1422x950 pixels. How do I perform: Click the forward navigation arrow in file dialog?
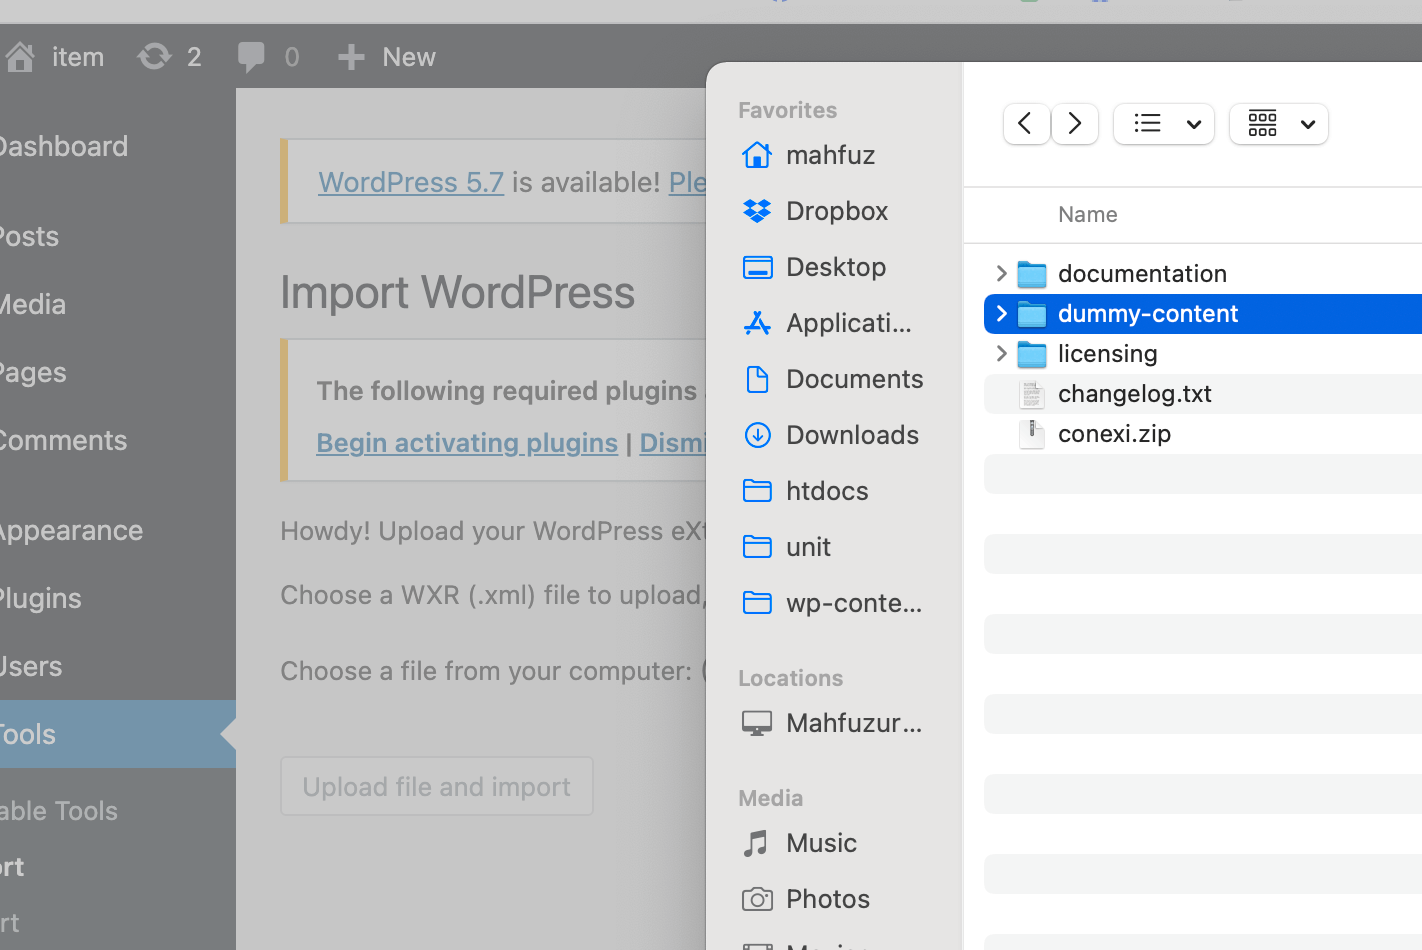tap(1075, 124)
